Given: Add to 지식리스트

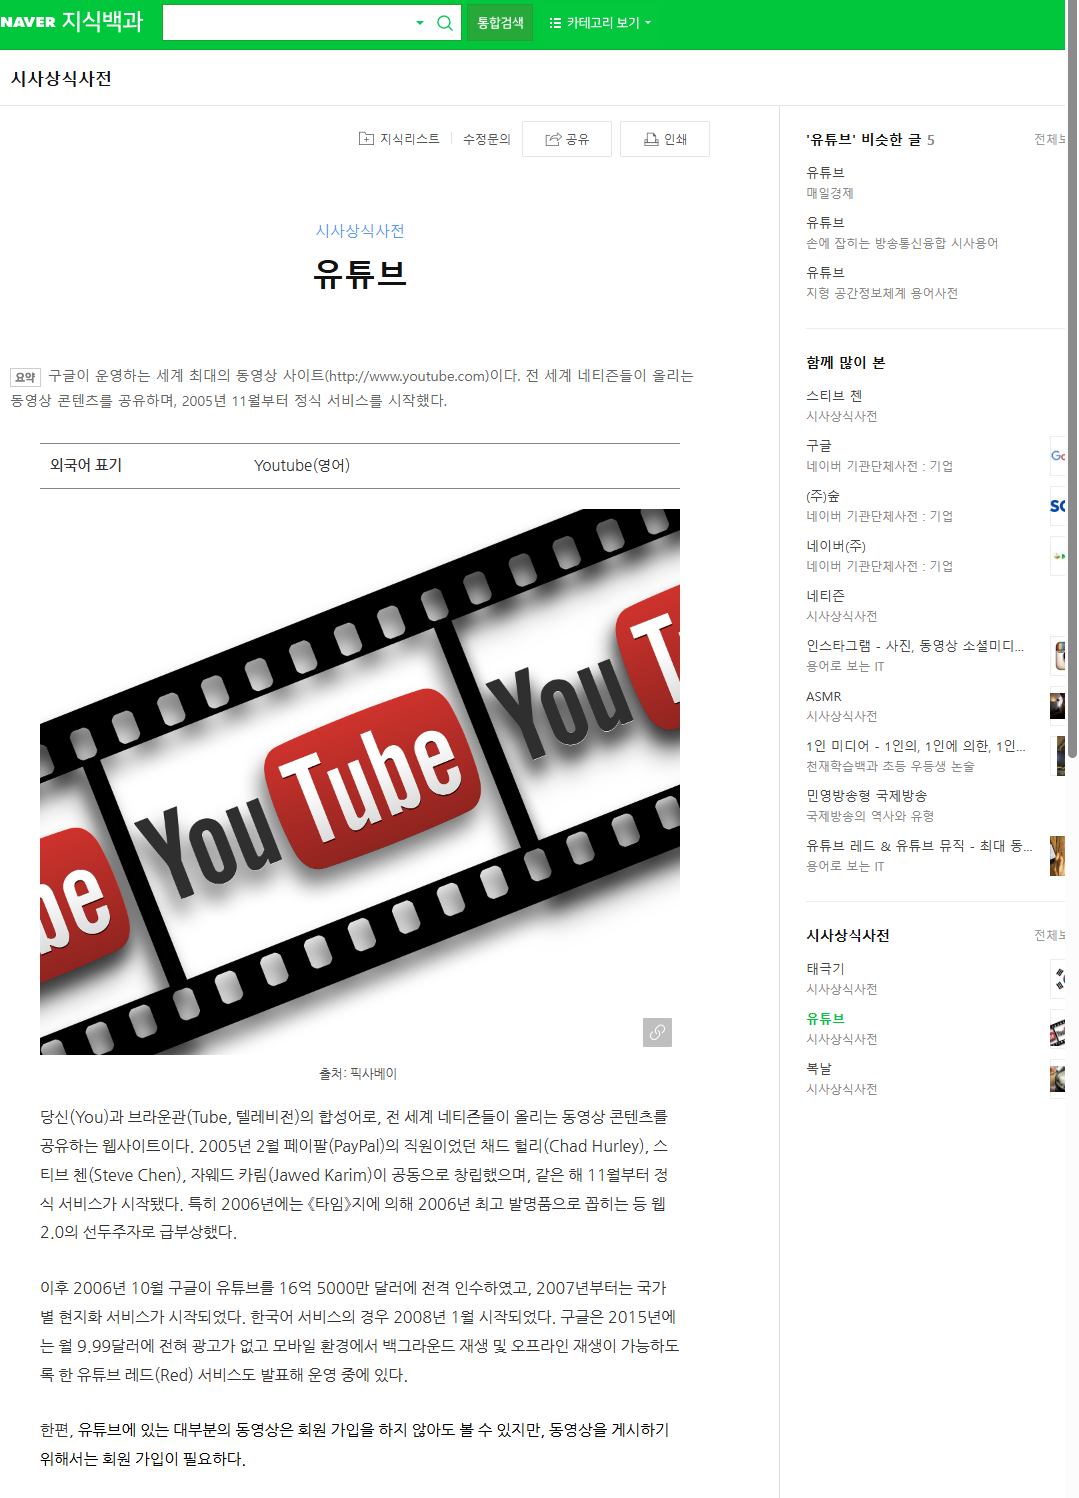Looking at the screenshot, I should [399, 139].
